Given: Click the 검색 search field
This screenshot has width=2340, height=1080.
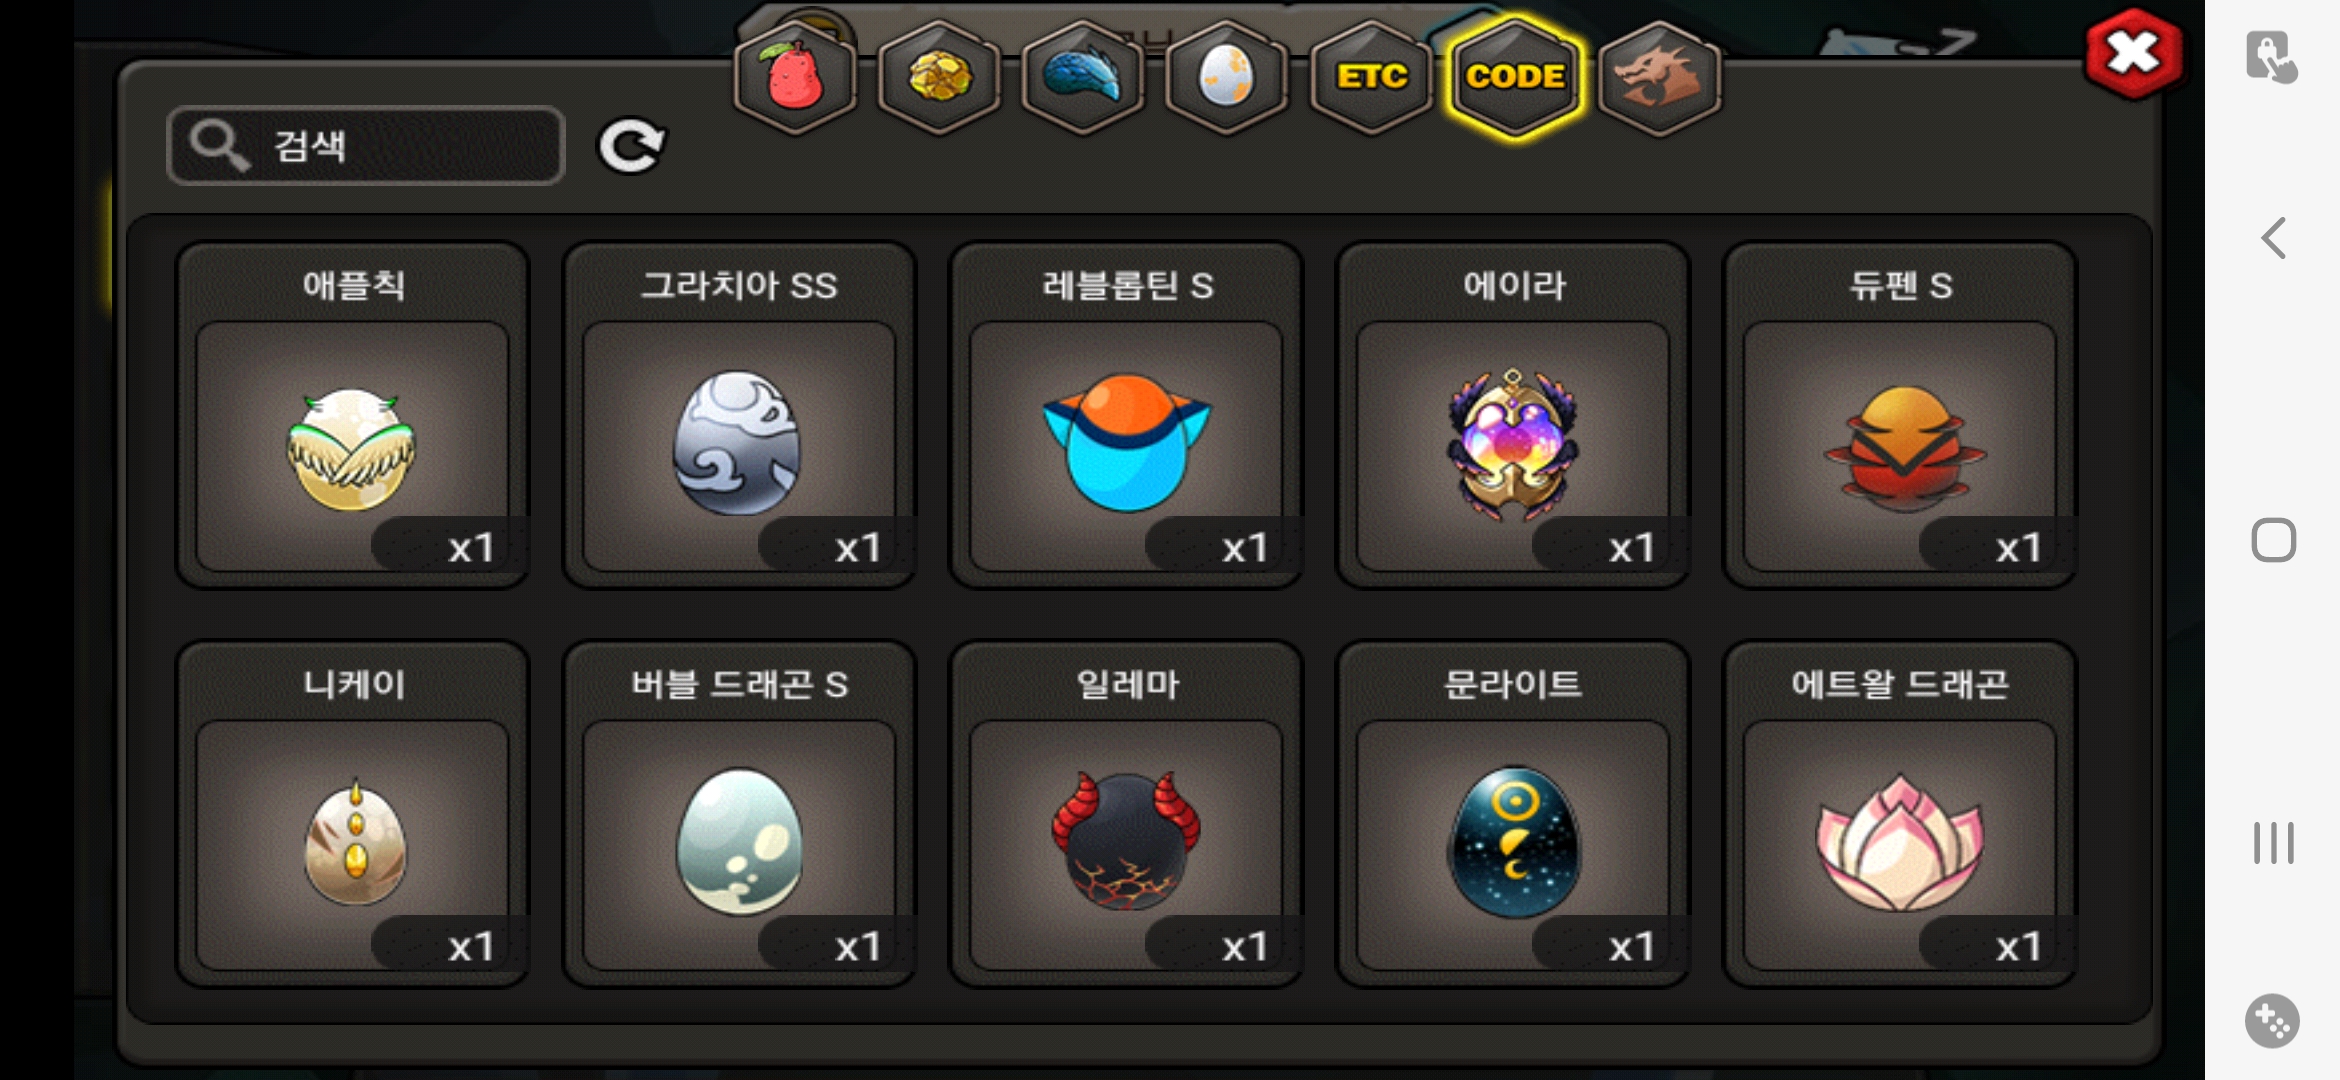Looking at the screenshot, I should tap(366, 146).
